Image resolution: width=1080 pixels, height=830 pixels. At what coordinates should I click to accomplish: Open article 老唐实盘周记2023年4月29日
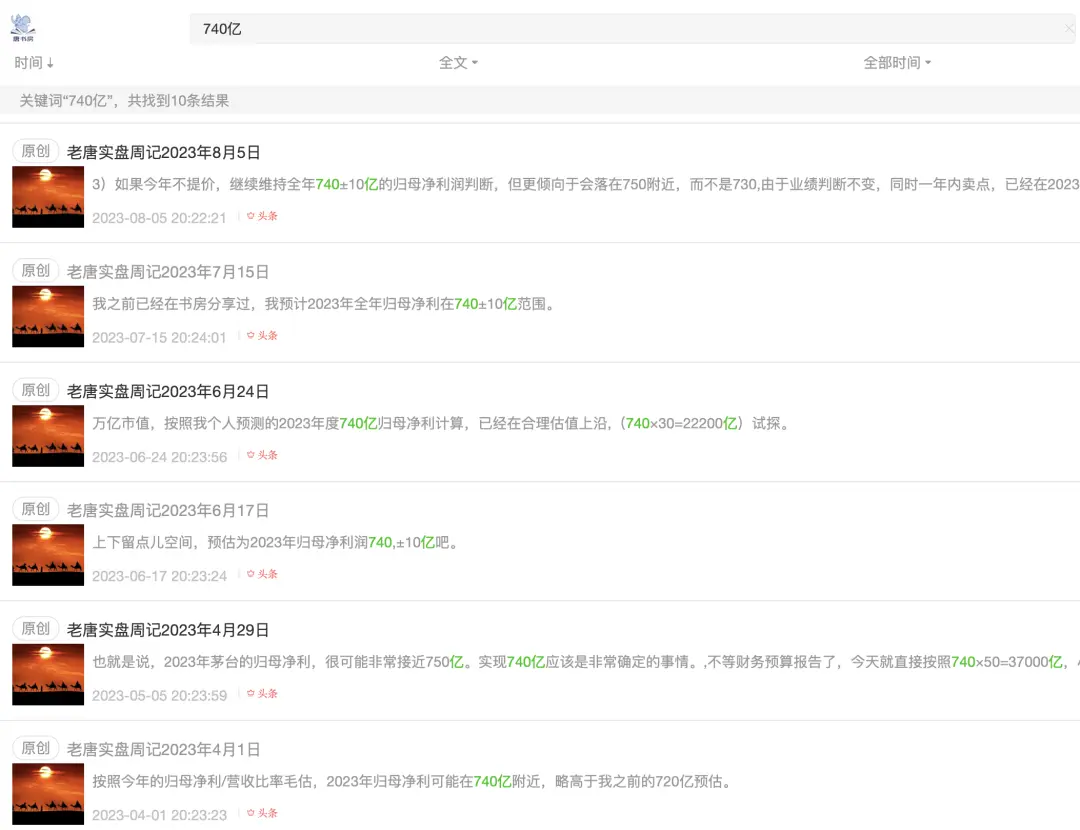click(168, 630)
